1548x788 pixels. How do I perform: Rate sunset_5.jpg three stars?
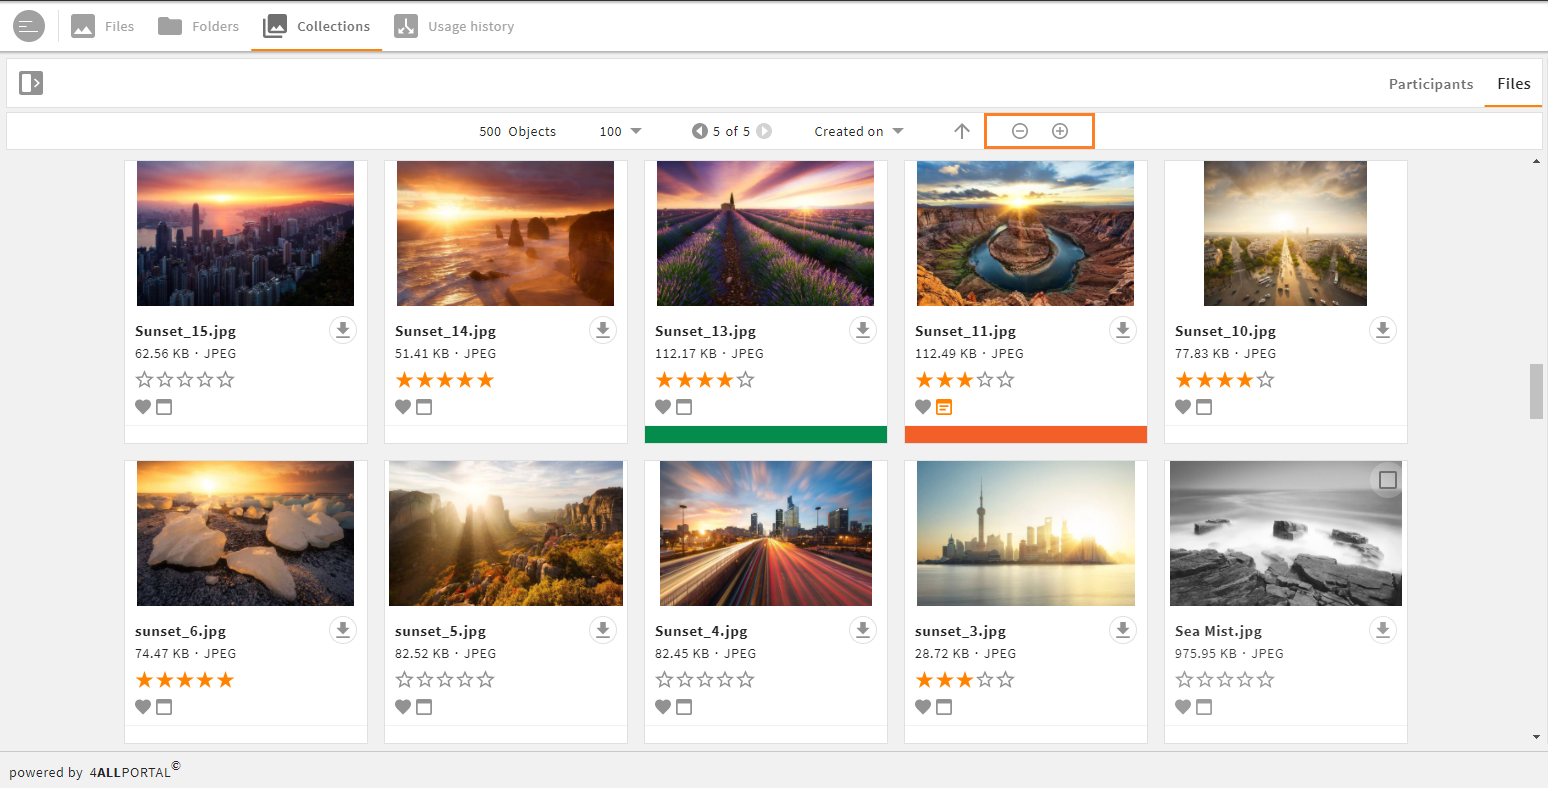pyautogui.click(x=445, y=680)
